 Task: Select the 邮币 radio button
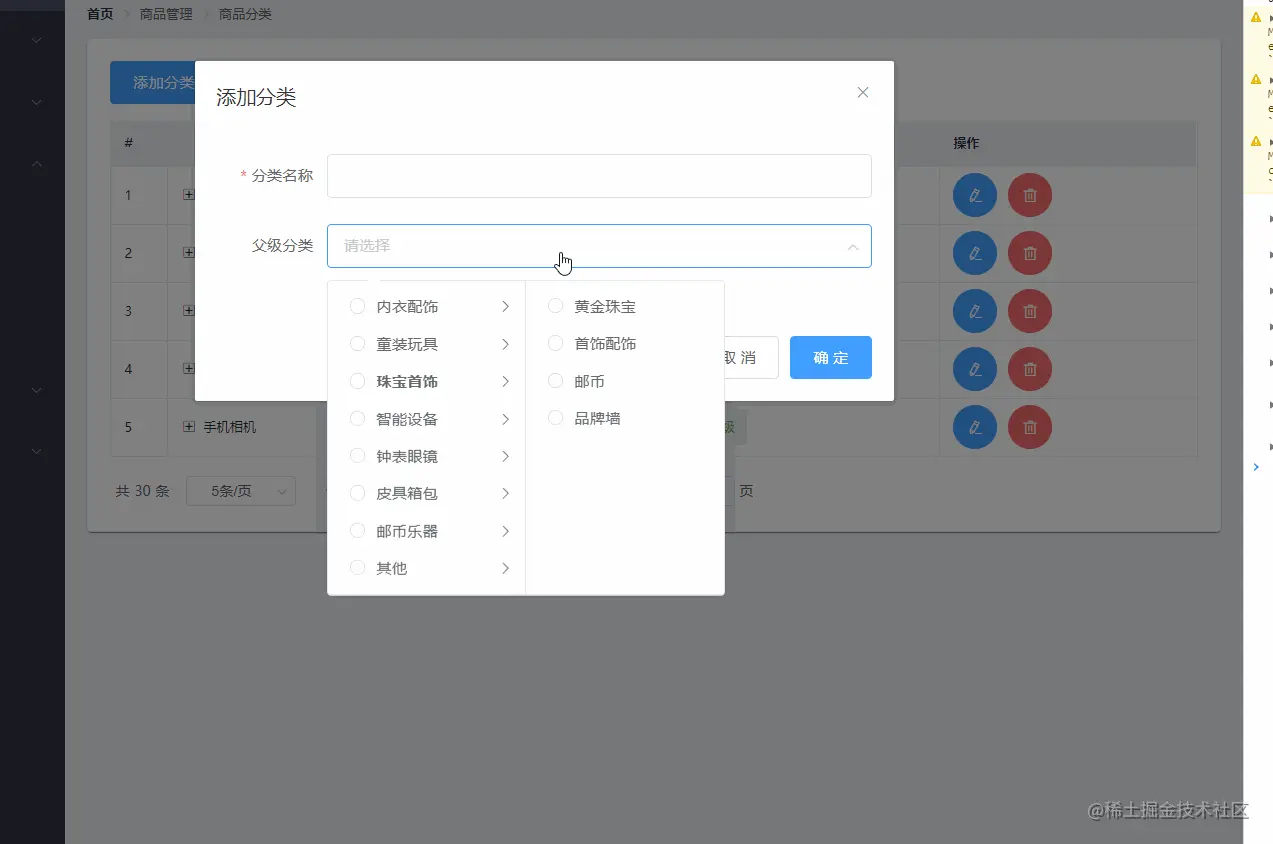pyautogui.click(x=555, y=381)
